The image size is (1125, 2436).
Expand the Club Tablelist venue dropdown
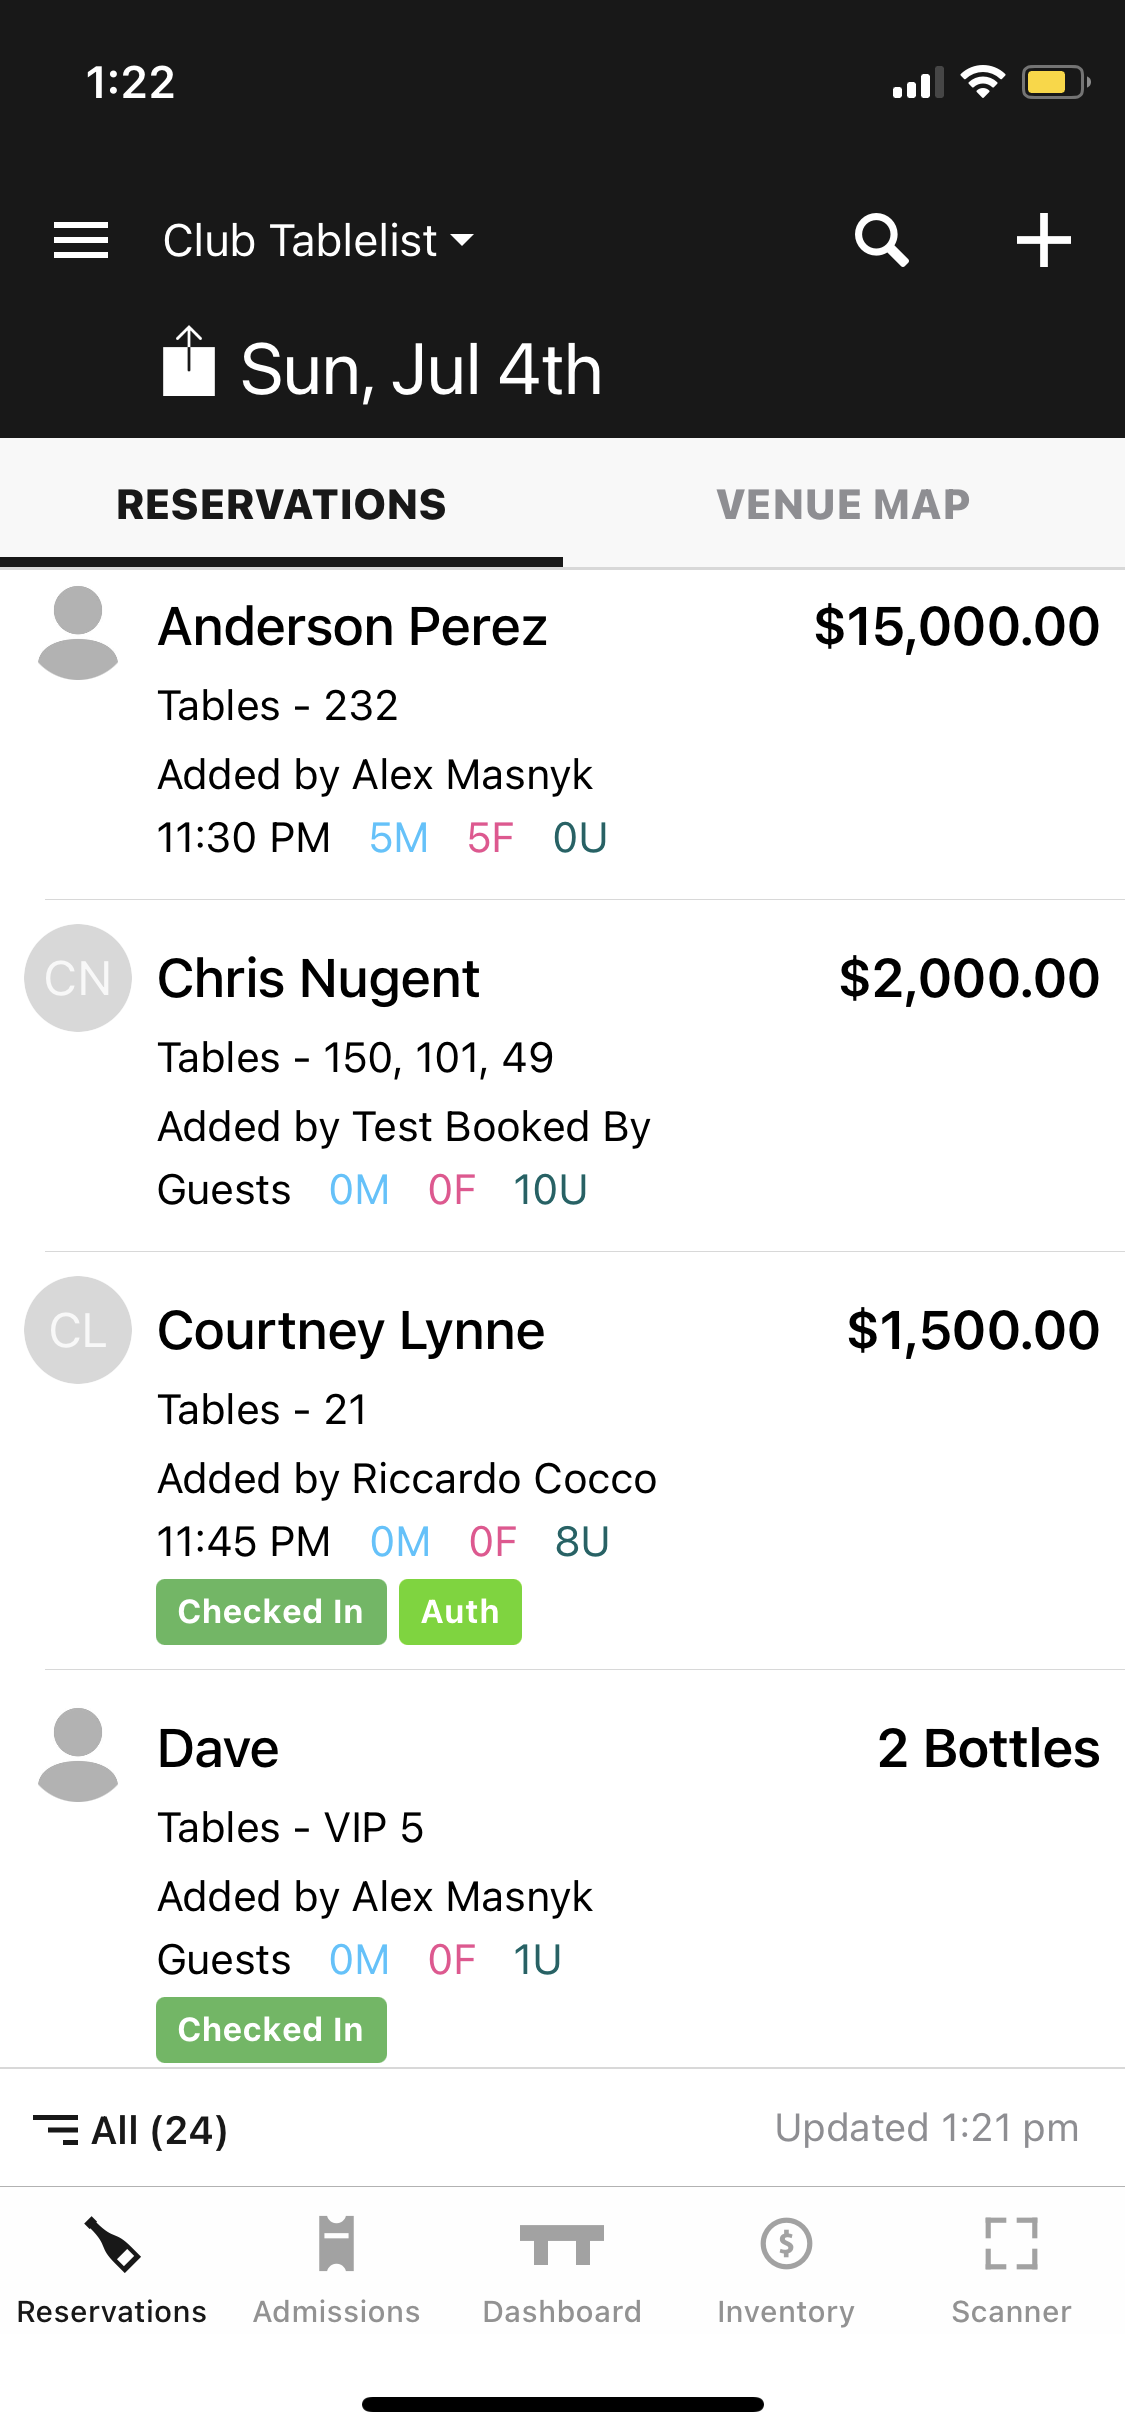[318, 240]
